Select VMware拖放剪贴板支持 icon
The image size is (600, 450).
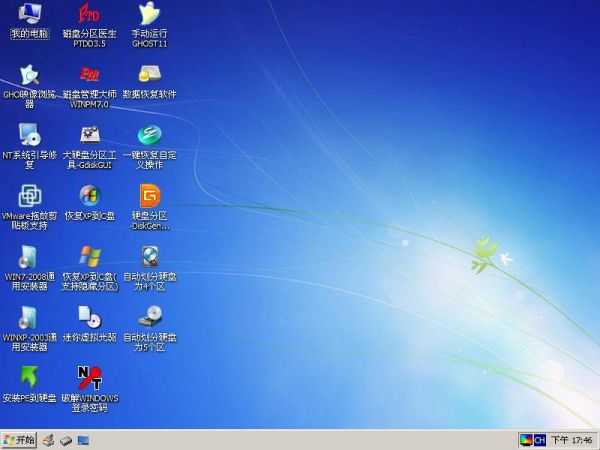coord(29,196)
